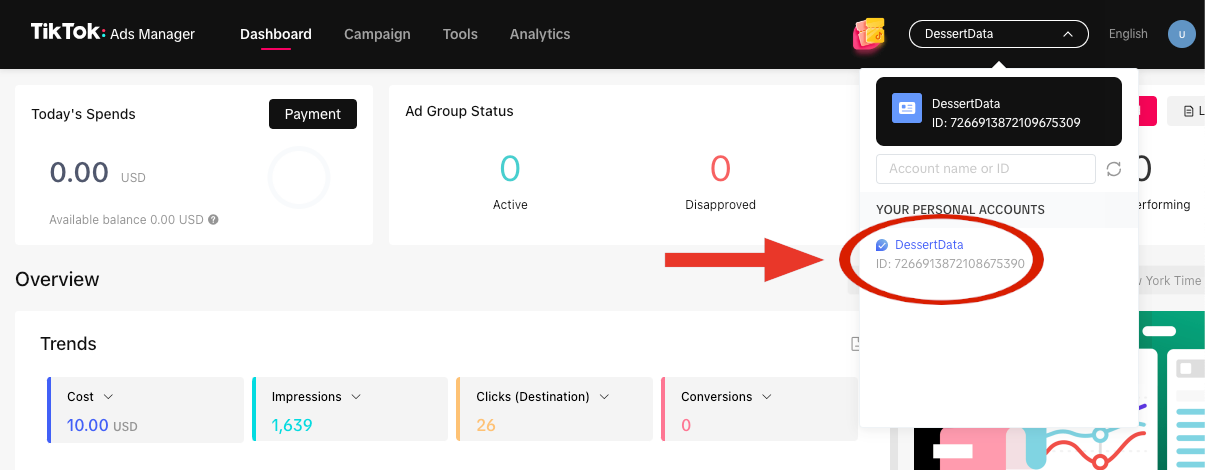Click the verified check icon next to DessertData
Viewport: 1205px width, 470px height.
pos(882,245)
